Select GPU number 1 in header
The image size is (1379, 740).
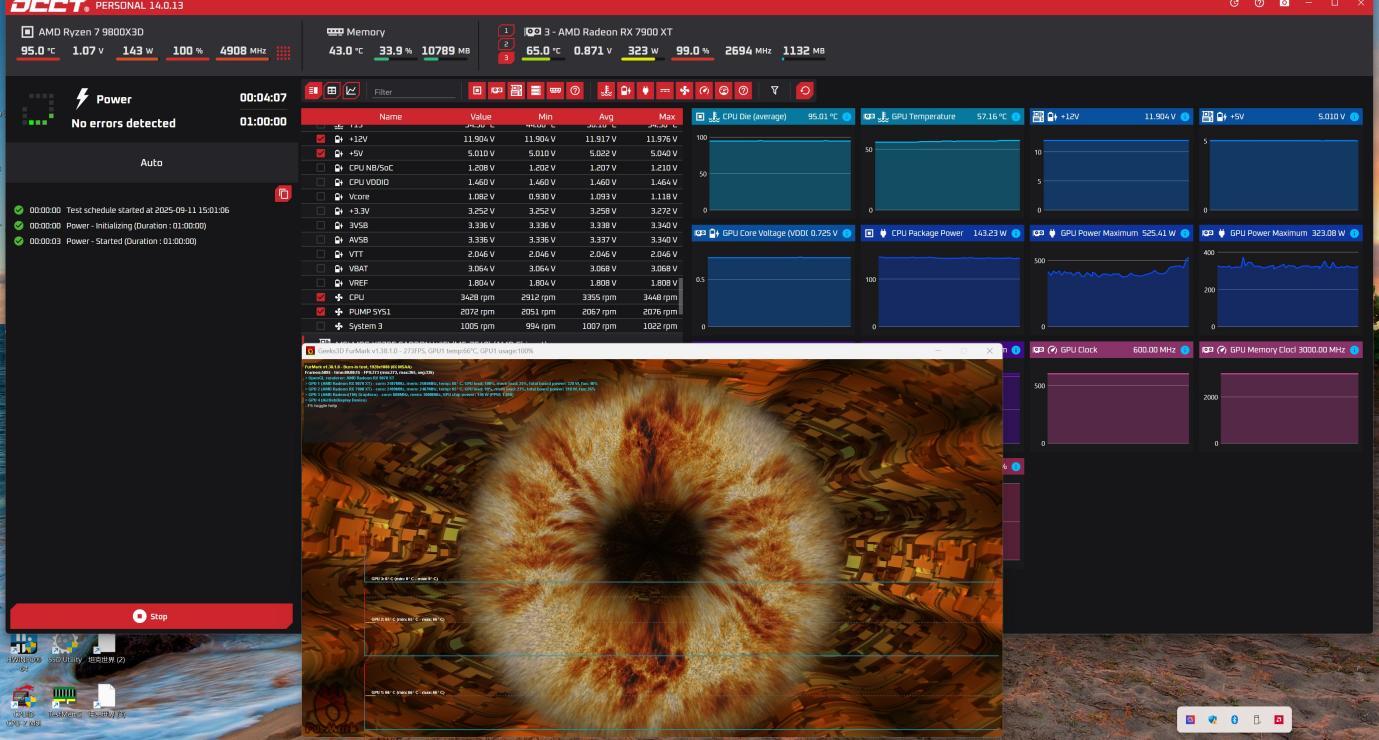pos(506,31)
